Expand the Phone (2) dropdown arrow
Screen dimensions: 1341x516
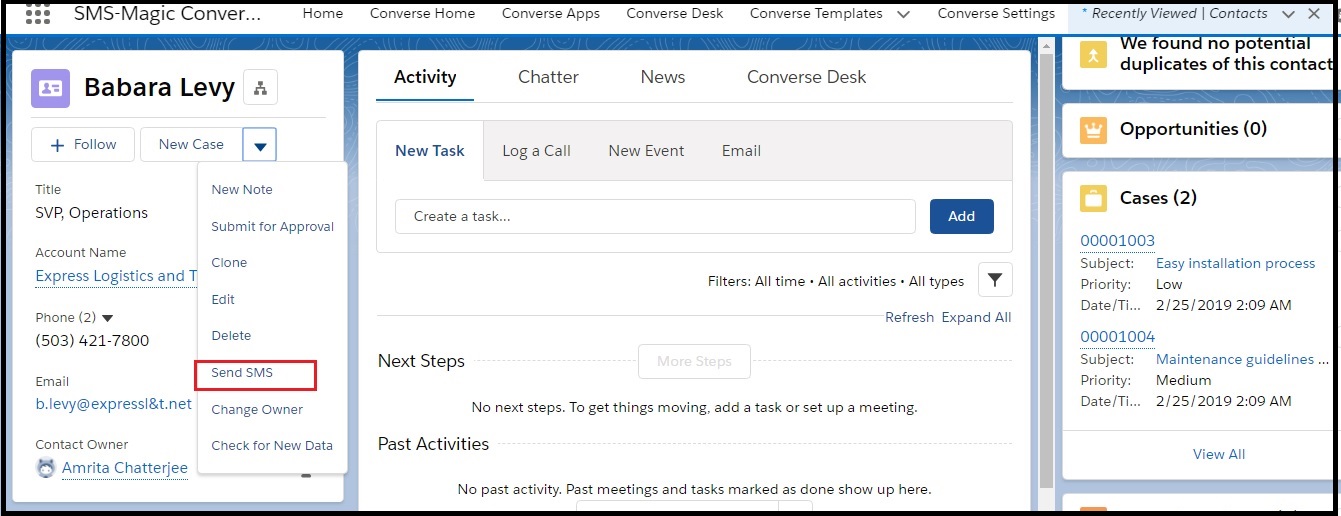coord(108,318)
